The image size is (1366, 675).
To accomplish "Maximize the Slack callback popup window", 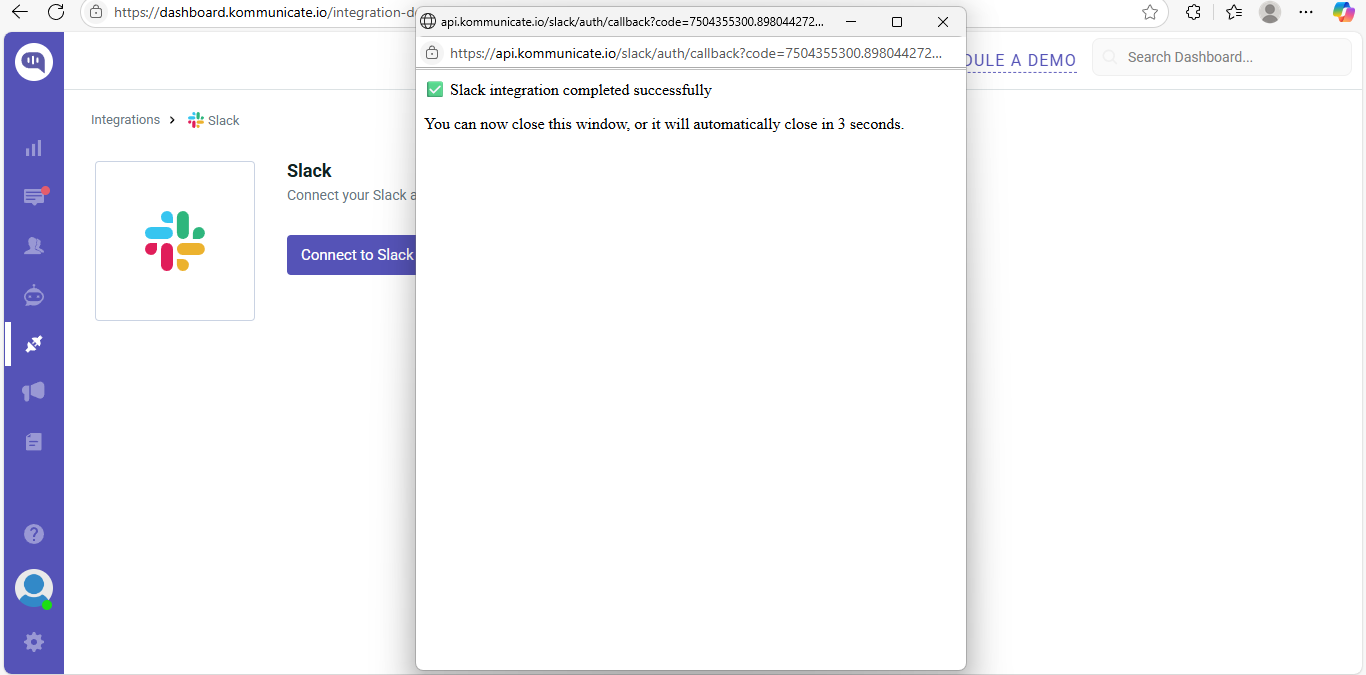I will point(897,22).
